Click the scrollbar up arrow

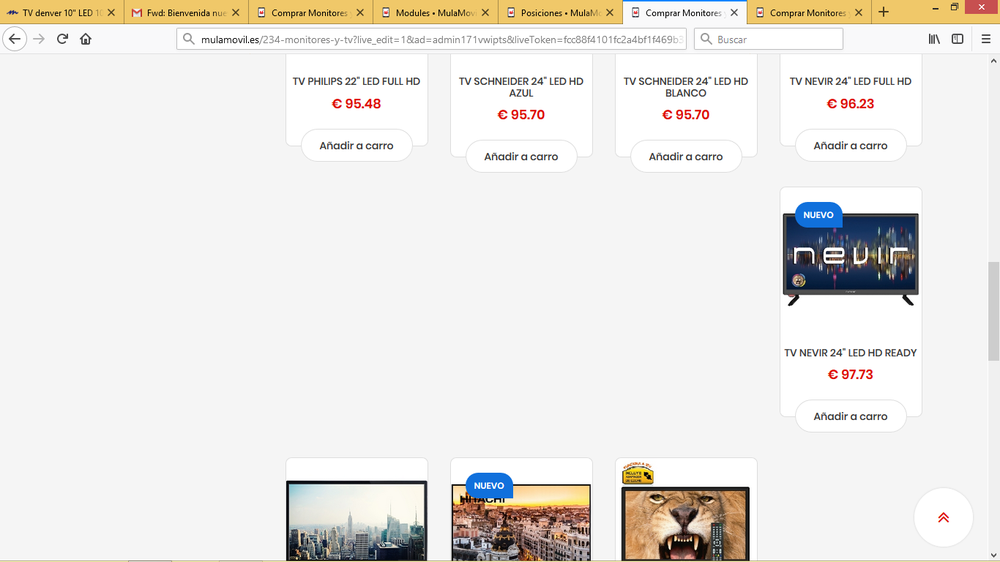[x=993, y=61]
